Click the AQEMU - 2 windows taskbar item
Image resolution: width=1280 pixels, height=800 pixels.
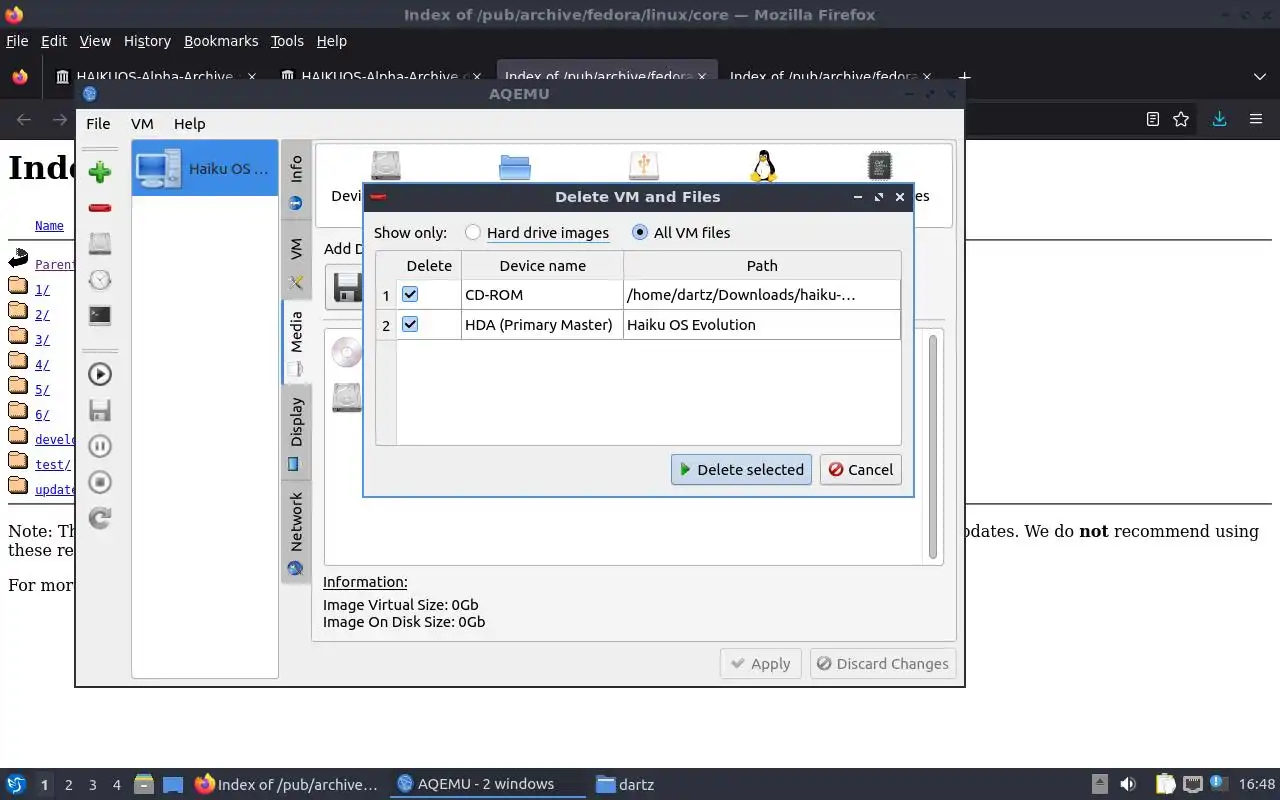click(x=486, y=785)
